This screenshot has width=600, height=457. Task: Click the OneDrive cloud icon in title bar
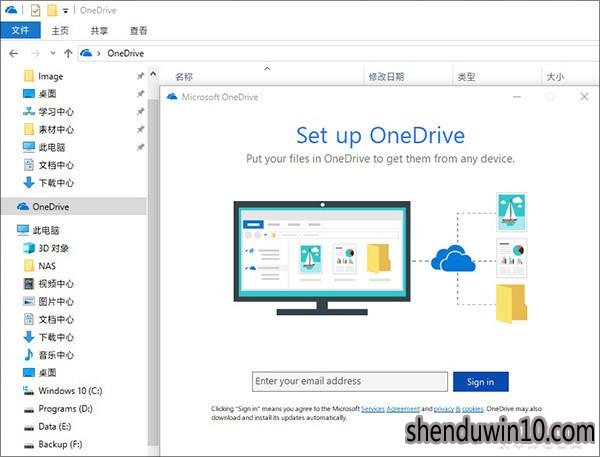(11, 10)
